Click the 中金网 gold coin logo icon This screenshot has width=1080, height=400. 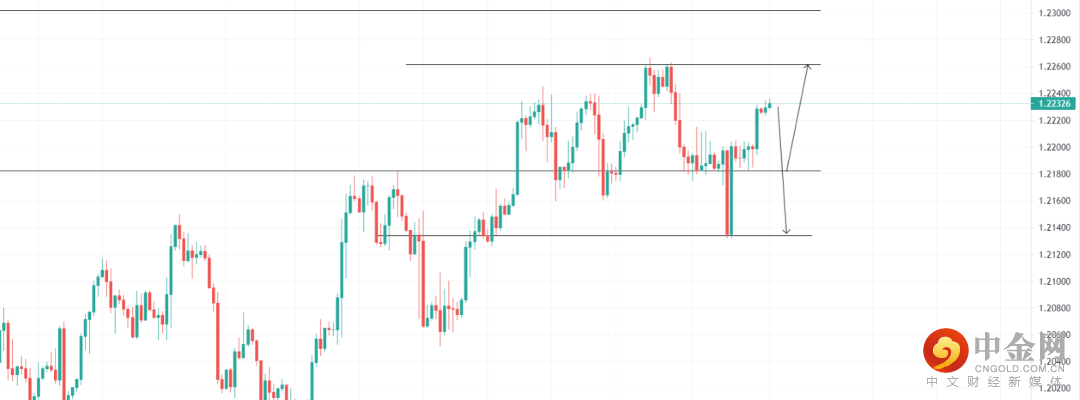tap(945, 351)
